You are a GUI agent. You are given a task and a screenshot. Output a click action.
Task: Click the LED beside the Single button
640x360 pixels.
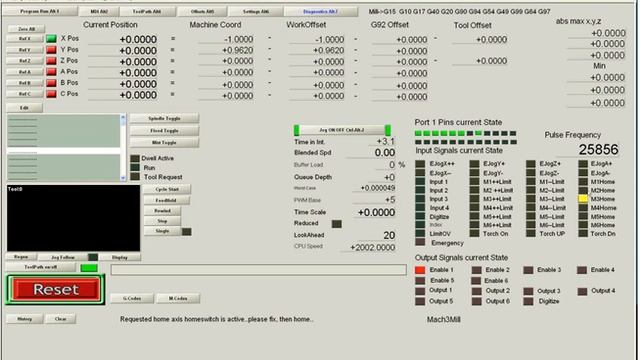coord(187,232)
